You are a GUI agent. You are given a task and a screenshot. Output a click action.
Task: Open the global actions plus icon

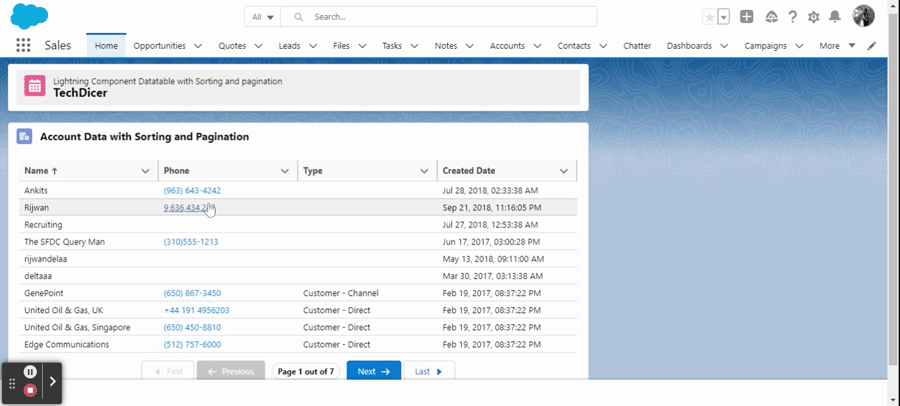746,17
